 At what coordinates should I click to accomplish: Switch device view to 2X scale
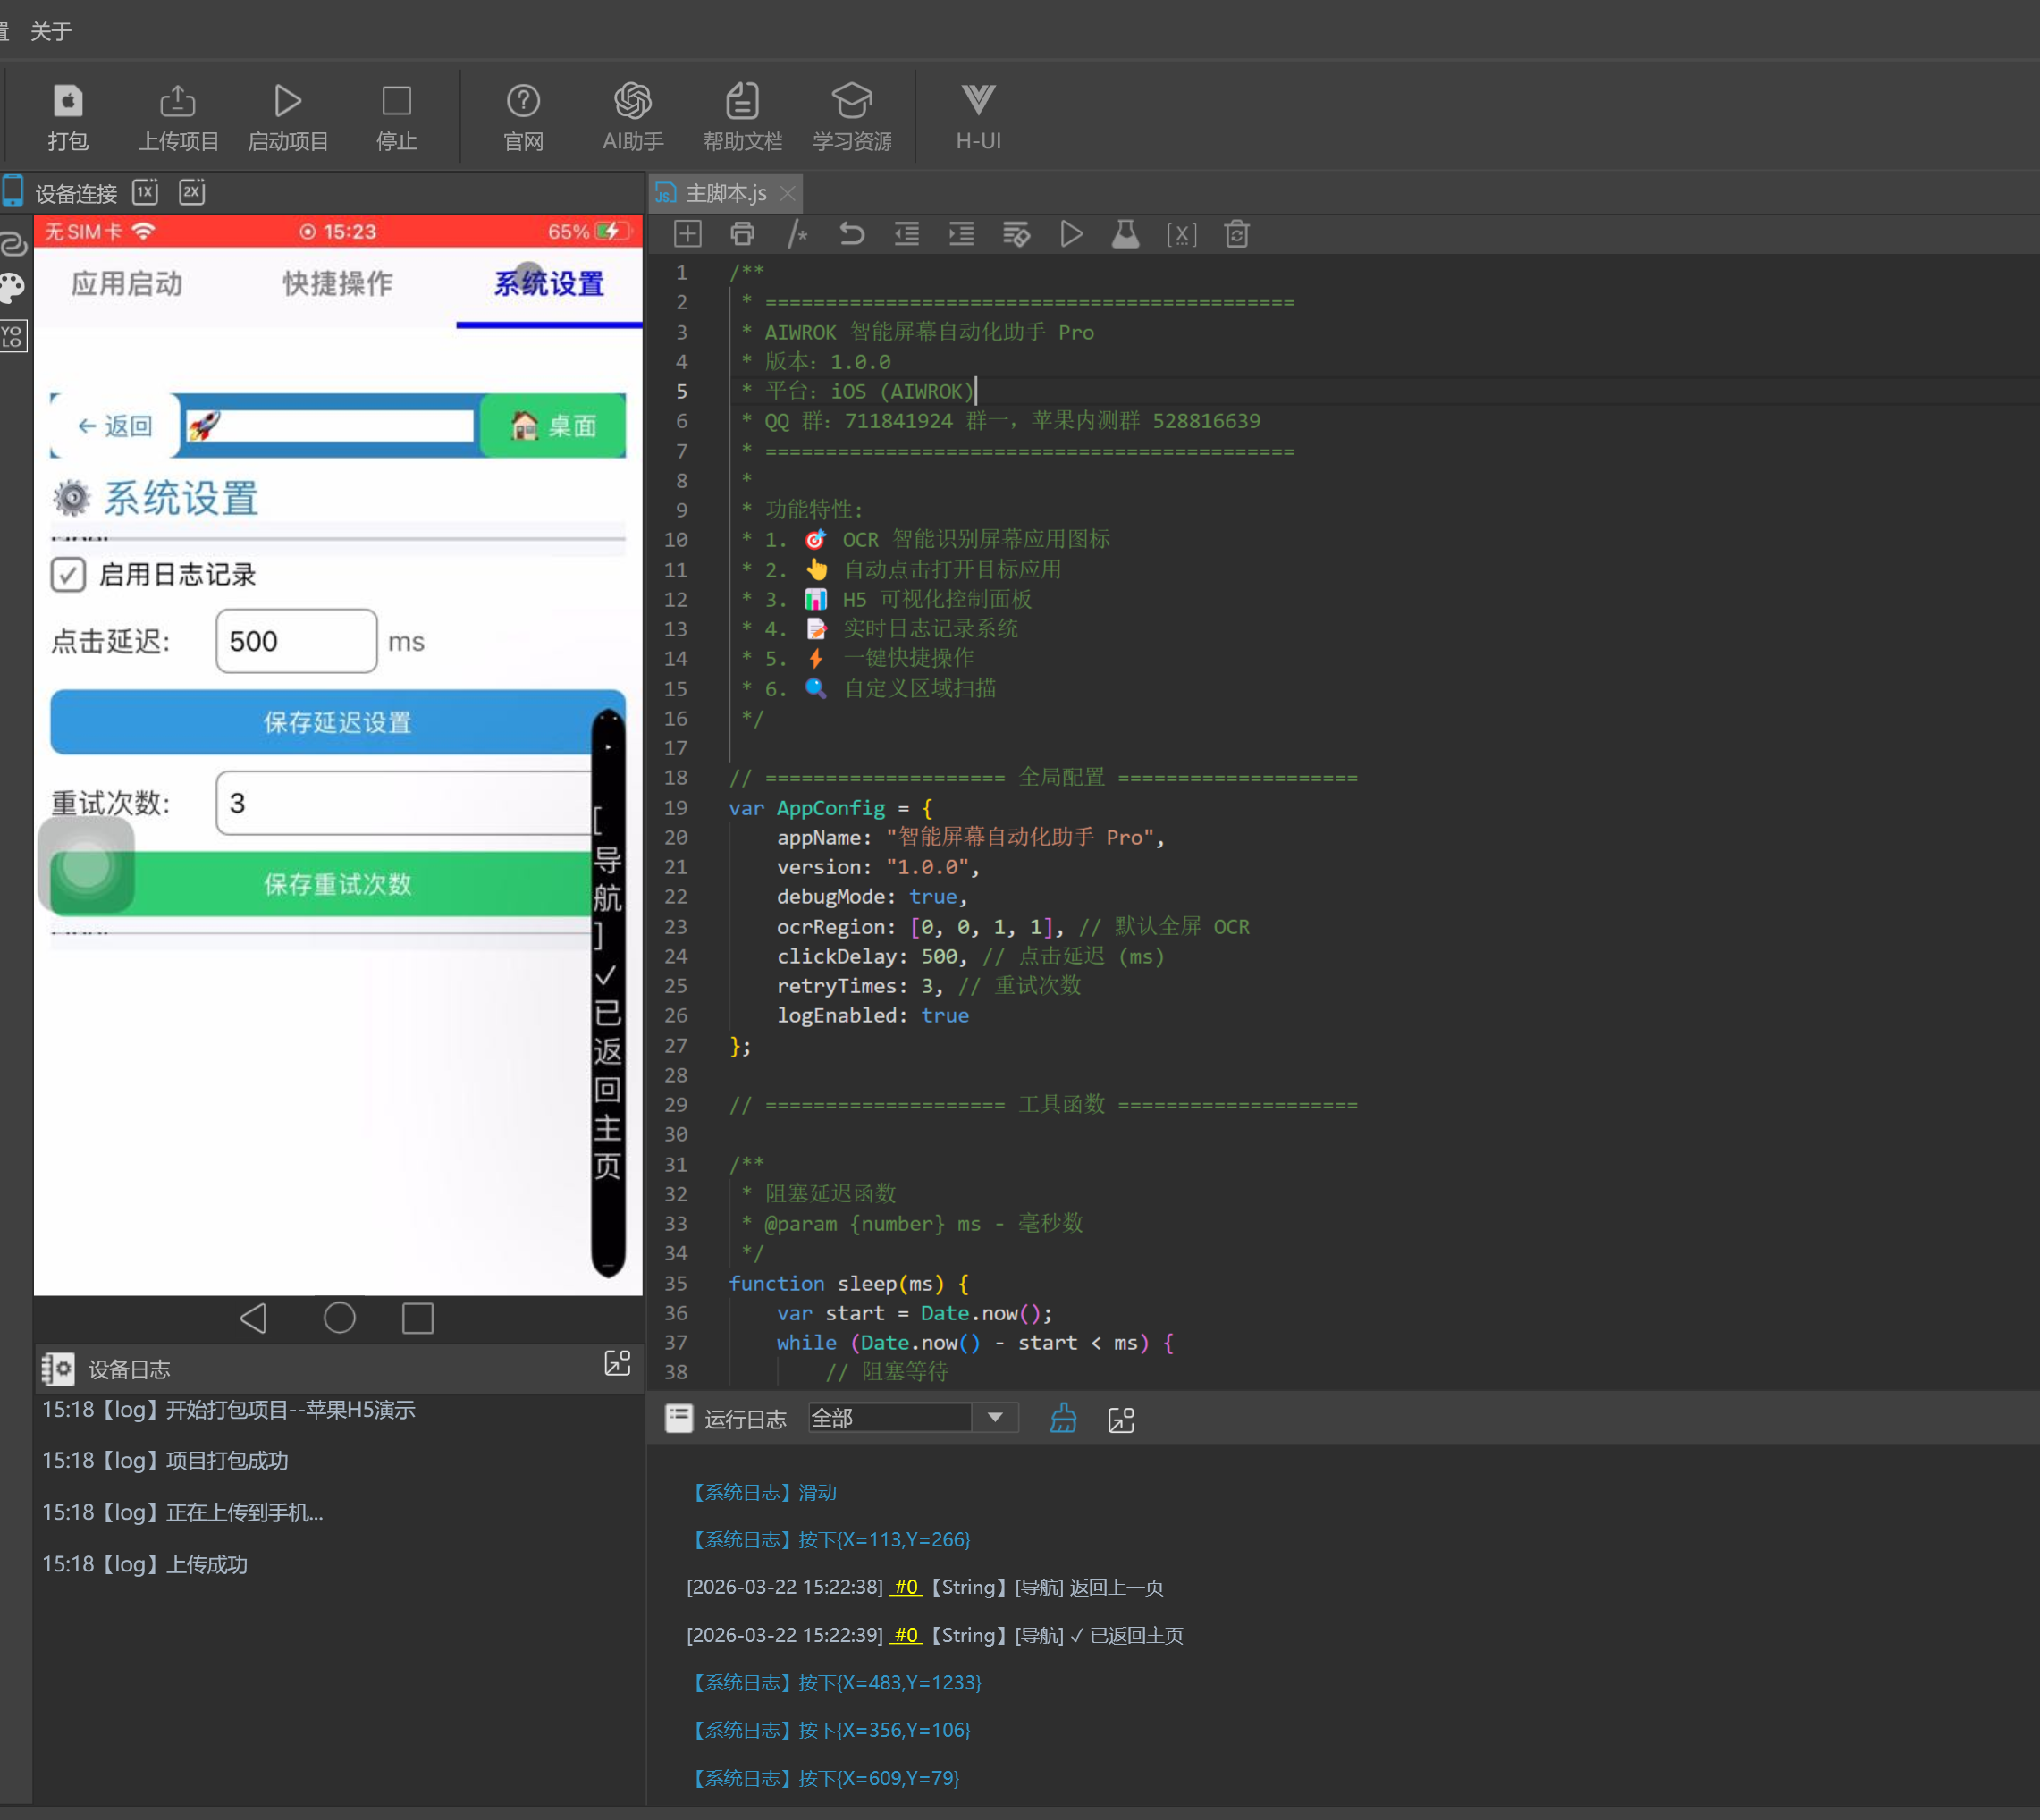(192, 192)
